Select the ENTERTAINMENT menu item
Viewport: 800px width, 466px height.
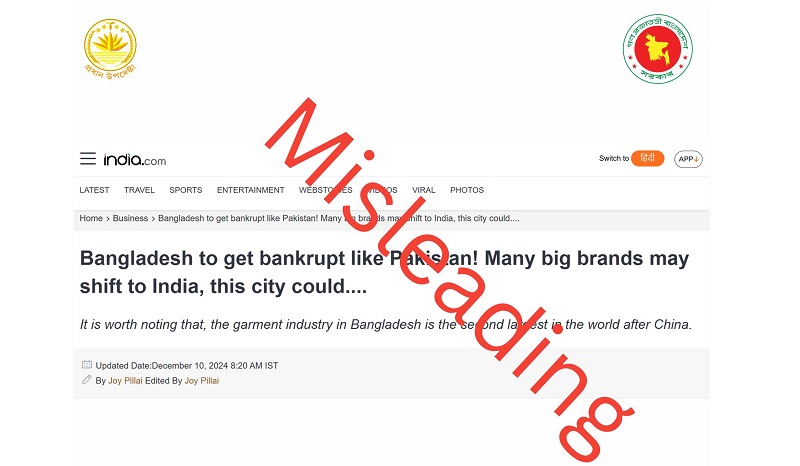(251, 190)
